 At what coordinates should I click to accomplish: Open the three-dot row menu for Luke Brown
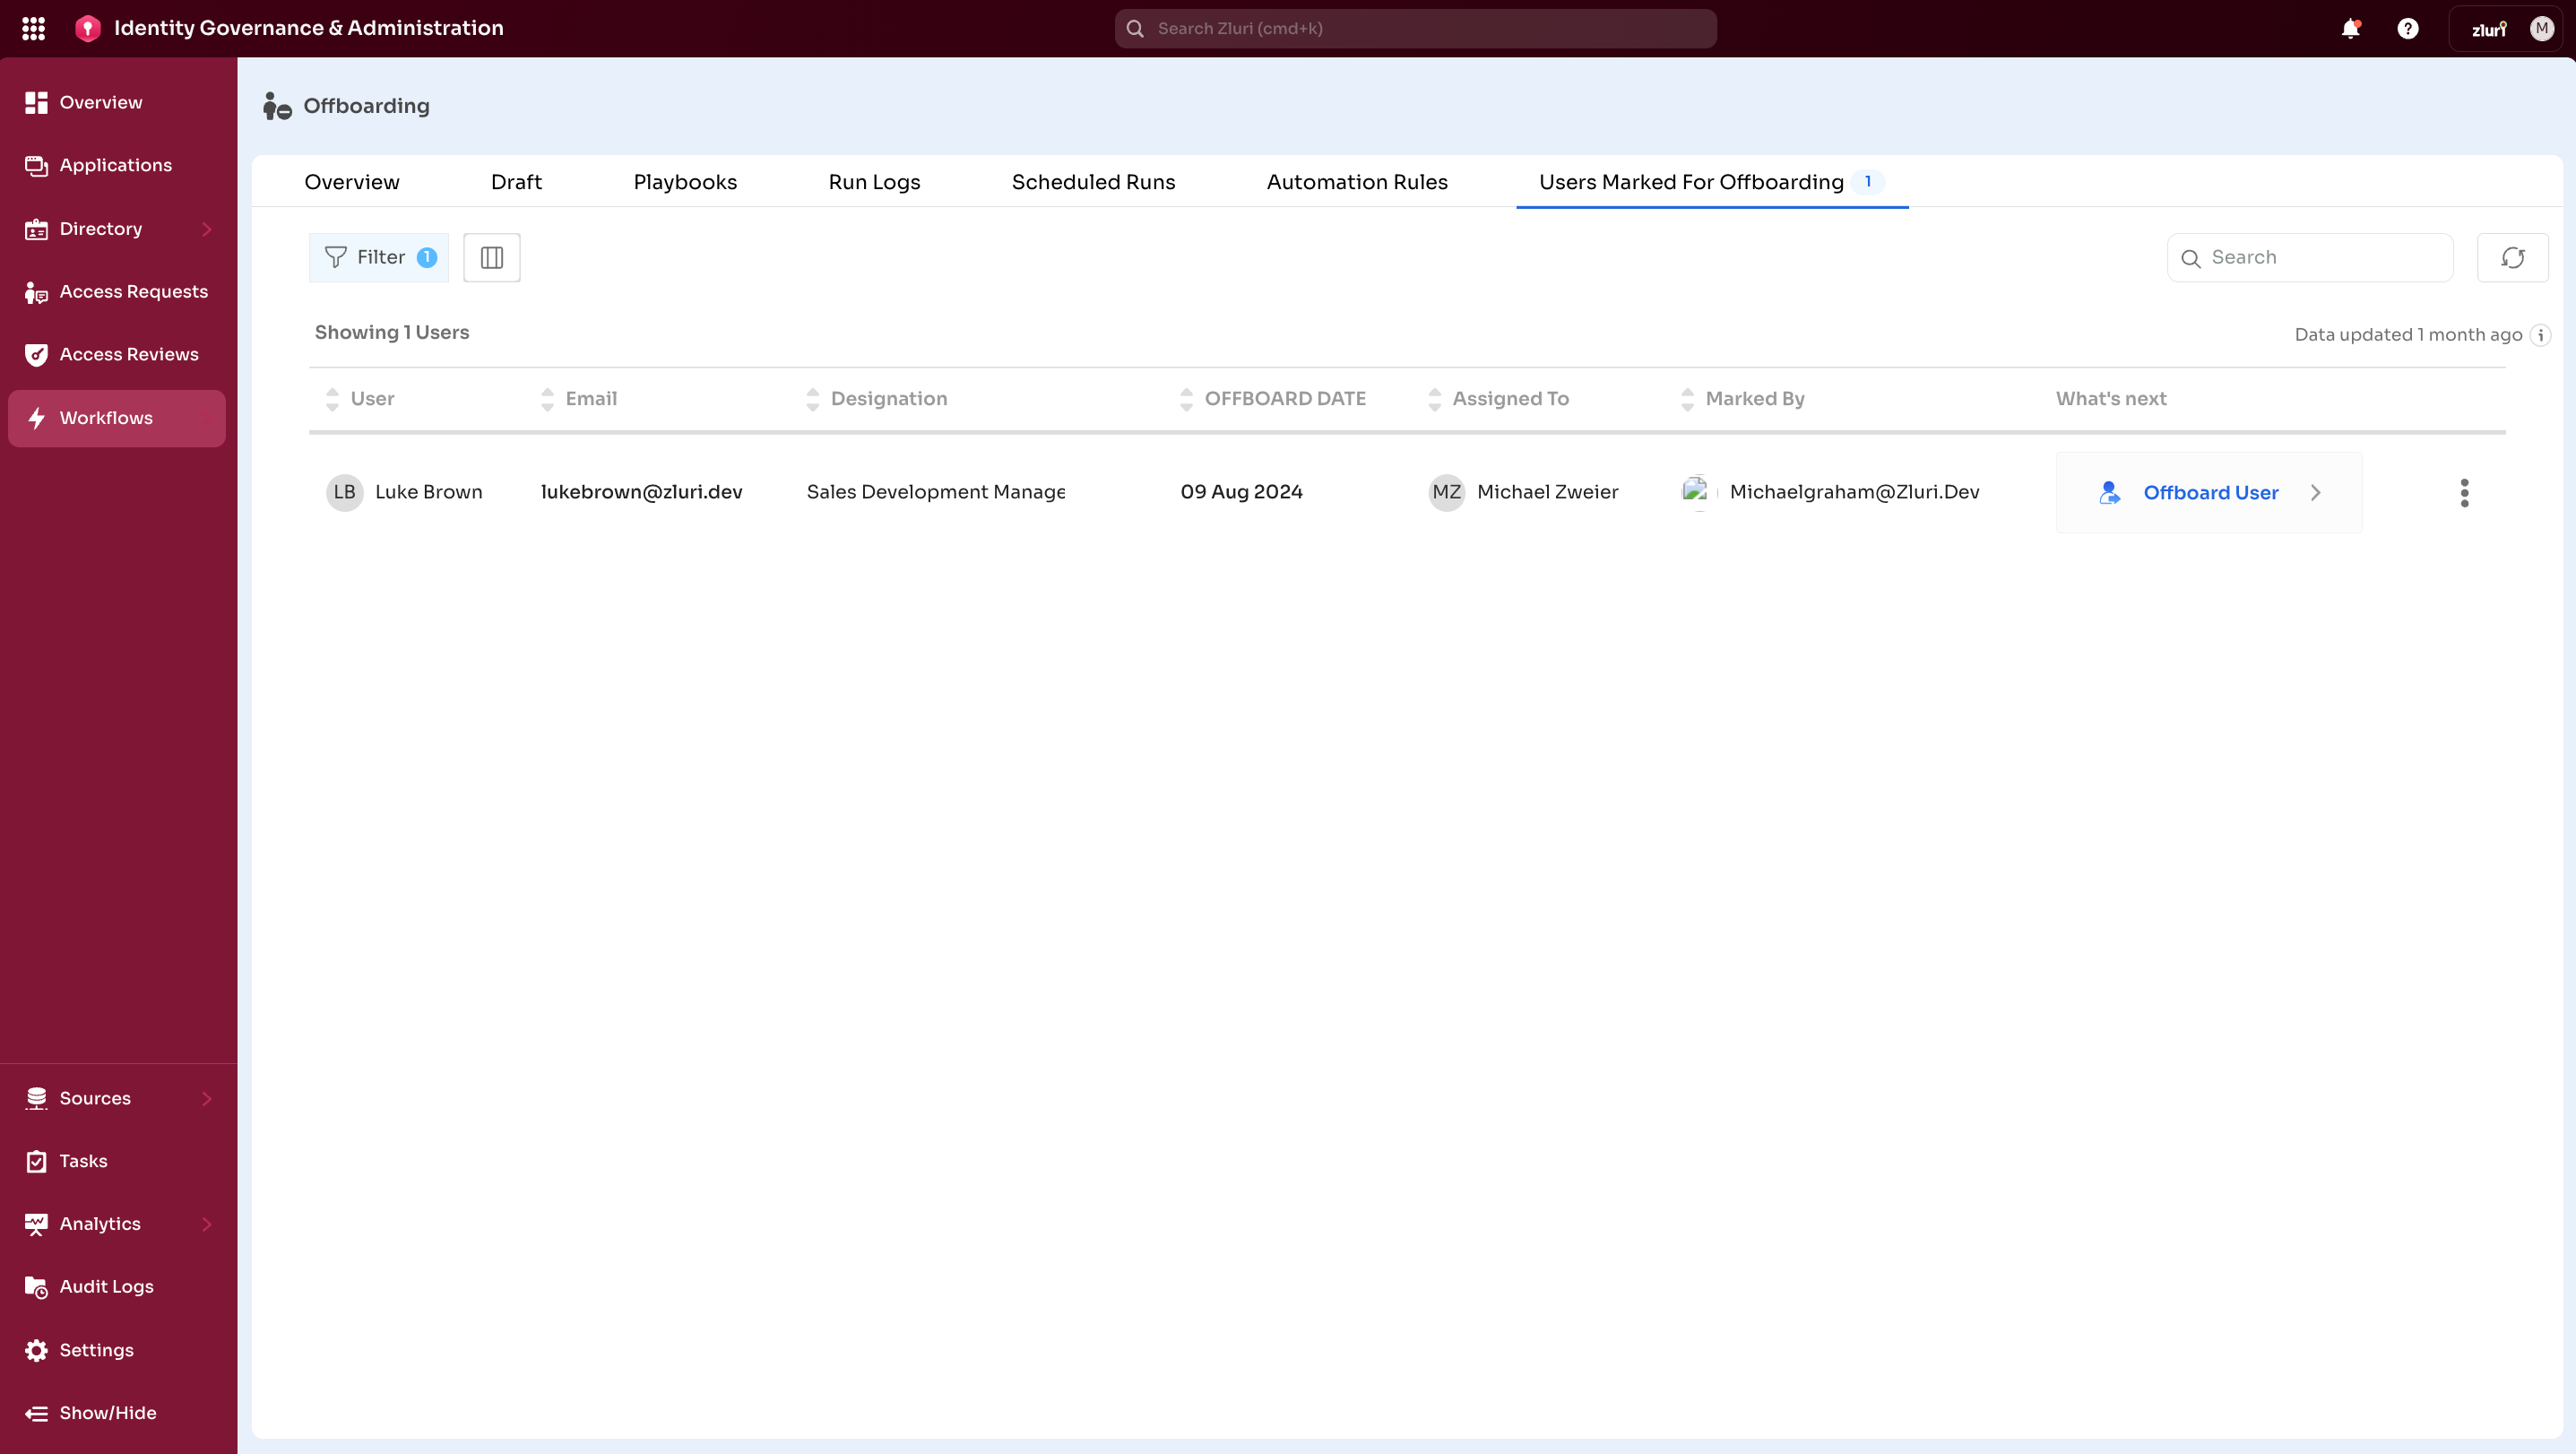2464,492
